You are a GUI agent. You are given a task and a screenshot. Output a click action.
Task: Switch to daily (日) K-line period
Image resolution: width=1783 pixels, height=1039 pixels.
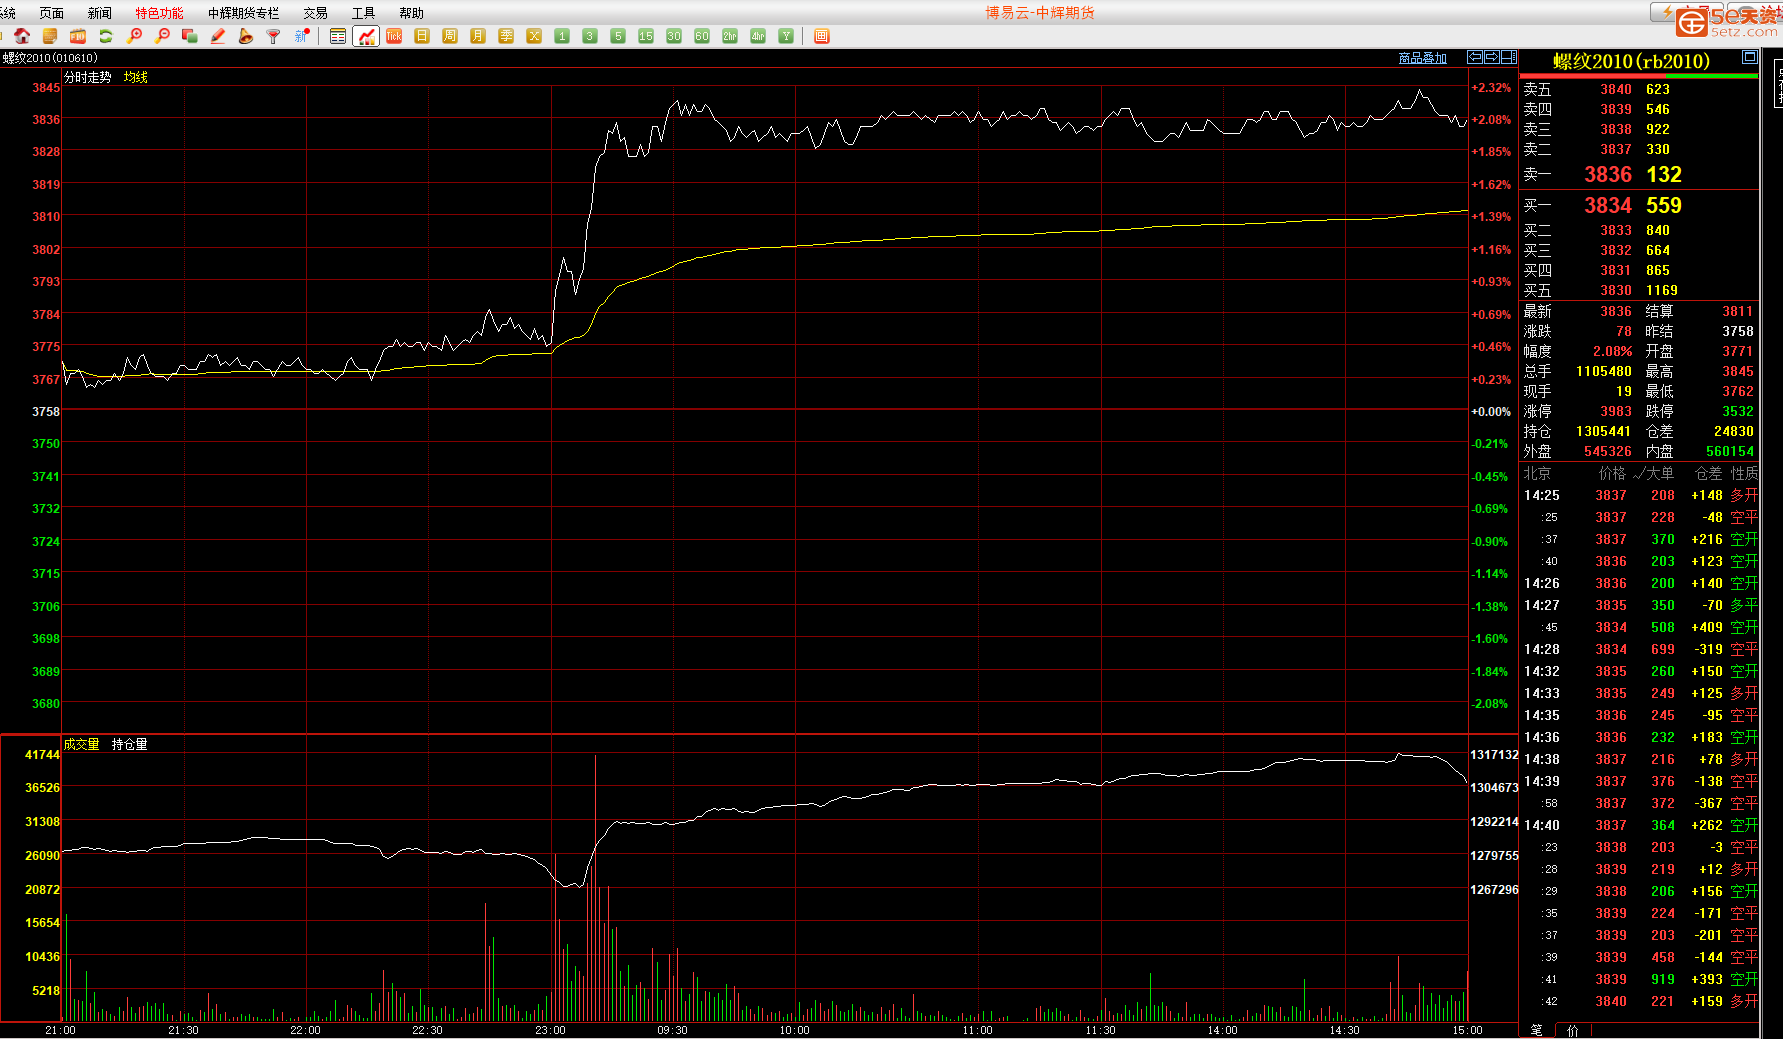click(422, 36)
